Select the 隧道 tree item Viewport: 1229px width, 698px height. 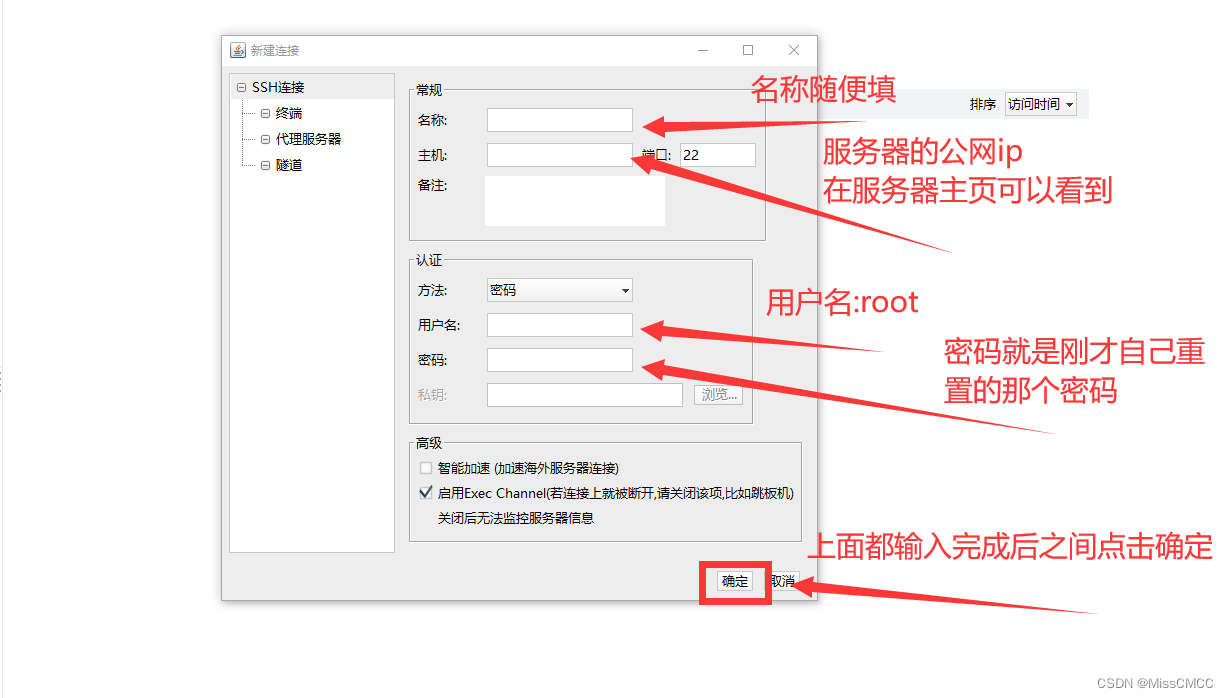point(289,165)
